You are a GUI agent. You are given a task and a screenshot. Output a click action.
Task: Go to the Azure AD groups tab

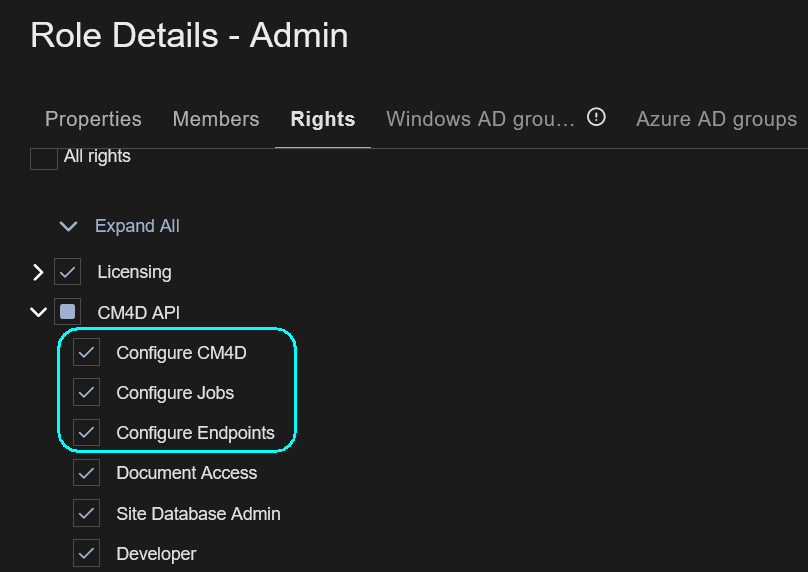[716, 119]
